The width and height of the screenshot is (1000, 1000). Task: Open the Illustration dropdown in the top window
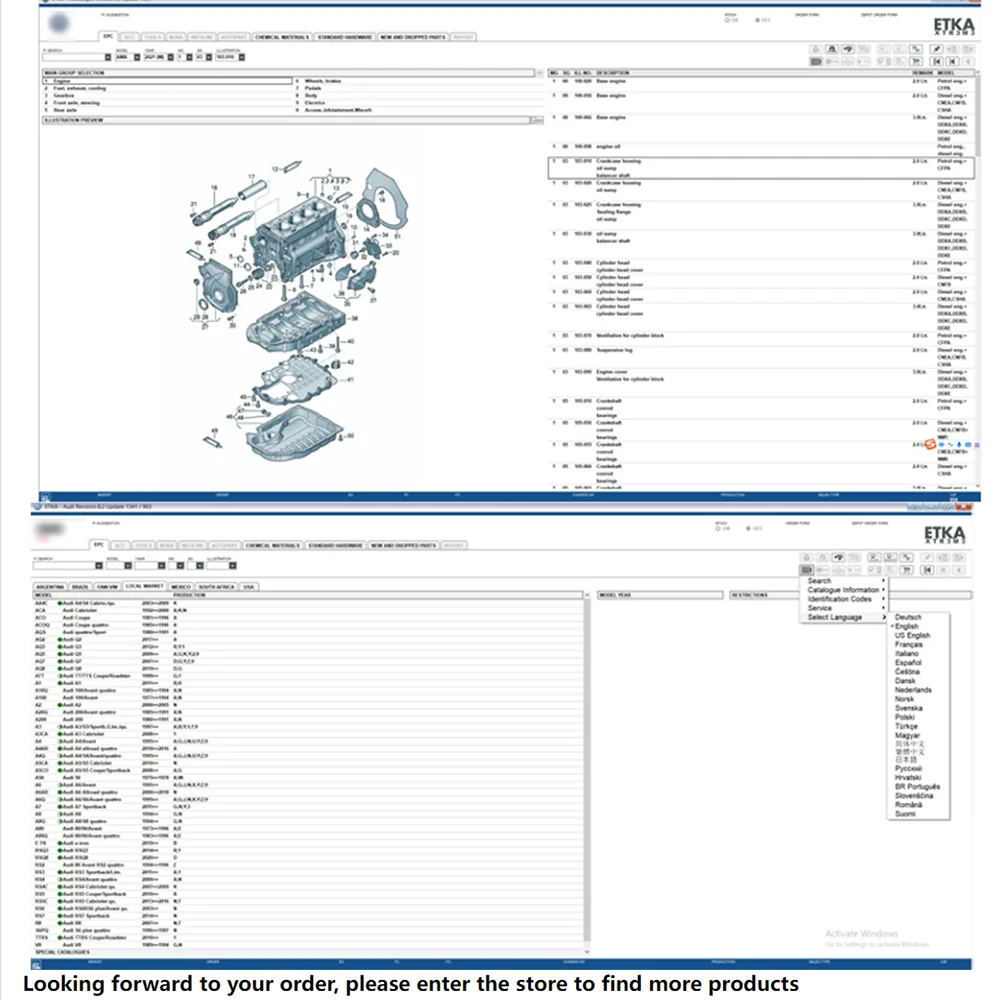(242, 57)
